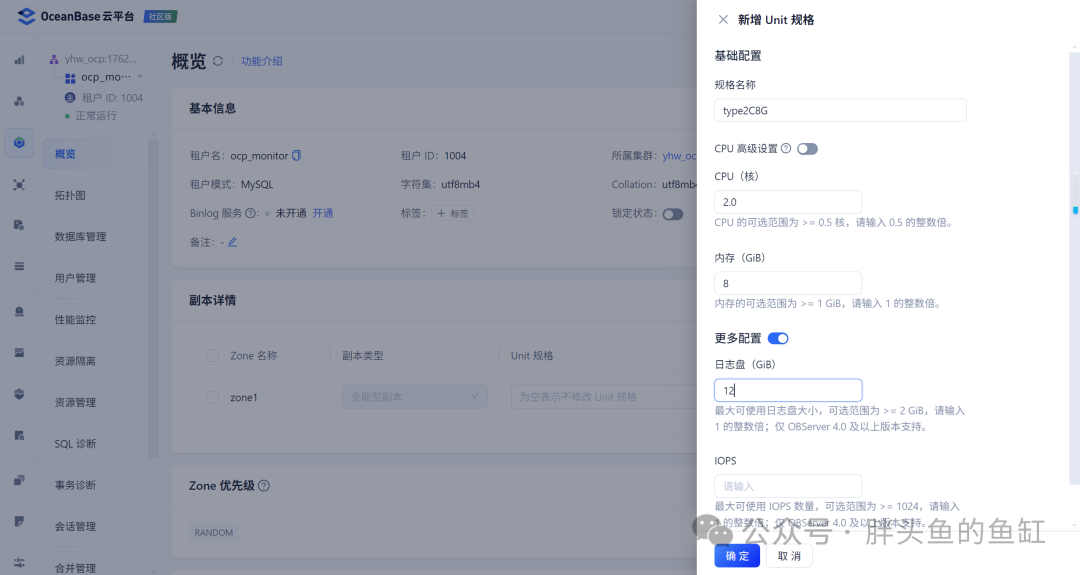Image resolution: width=1080 pixels, height=575 pixels.
Task: Focus the 日志盘（GiB）input field
Action: point(788,390)
